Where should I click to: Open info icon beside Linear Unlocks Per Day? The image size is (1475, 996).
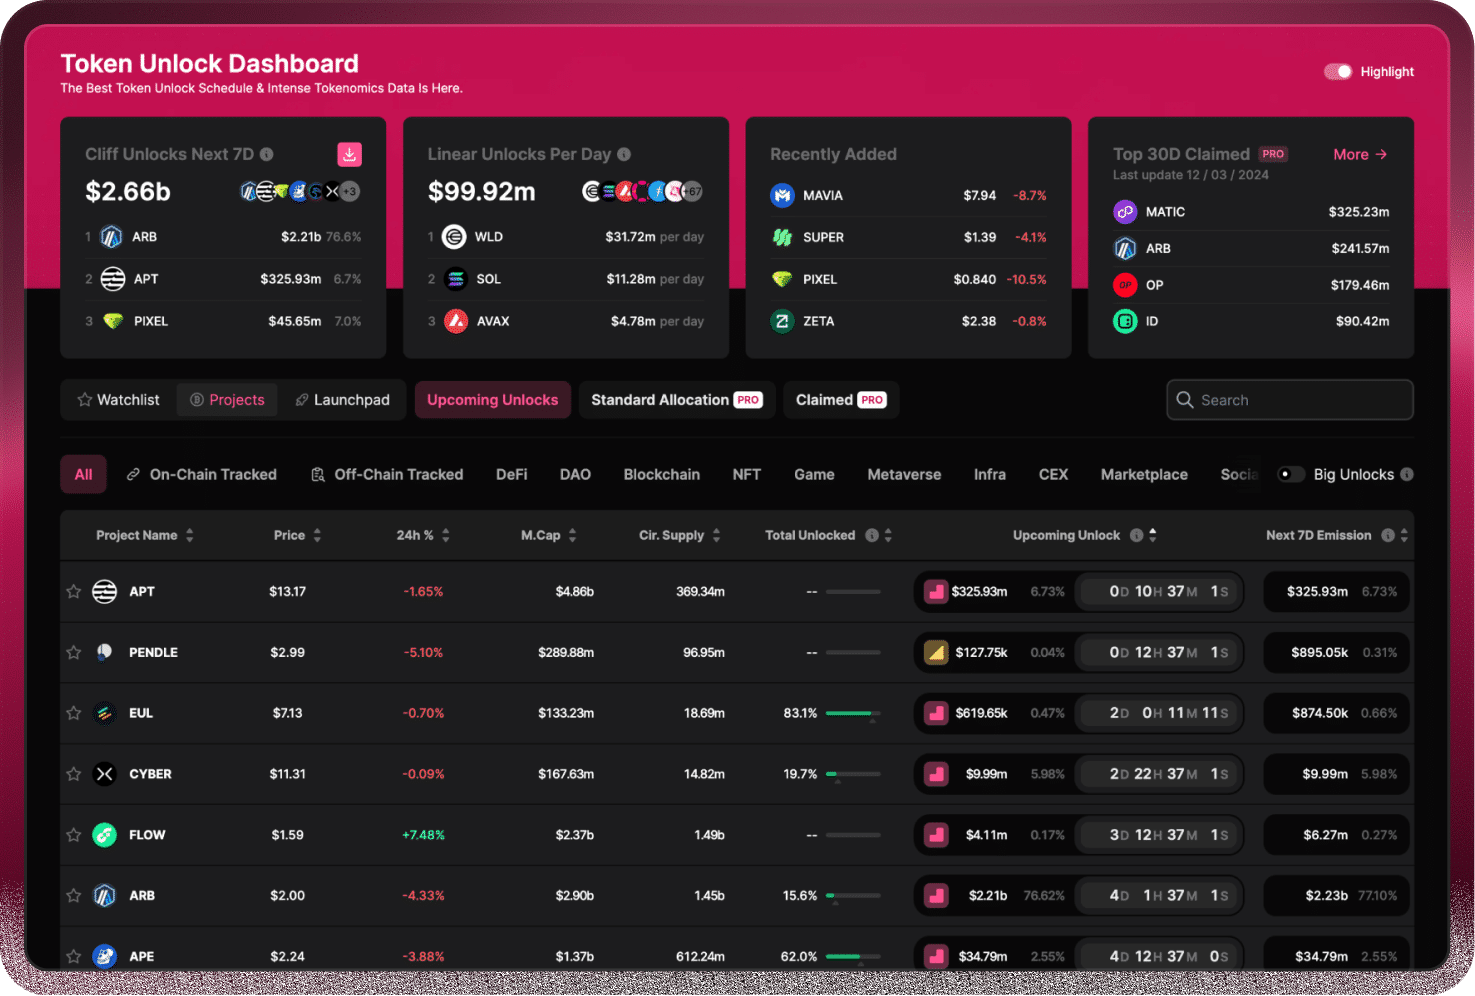point(624,154)
